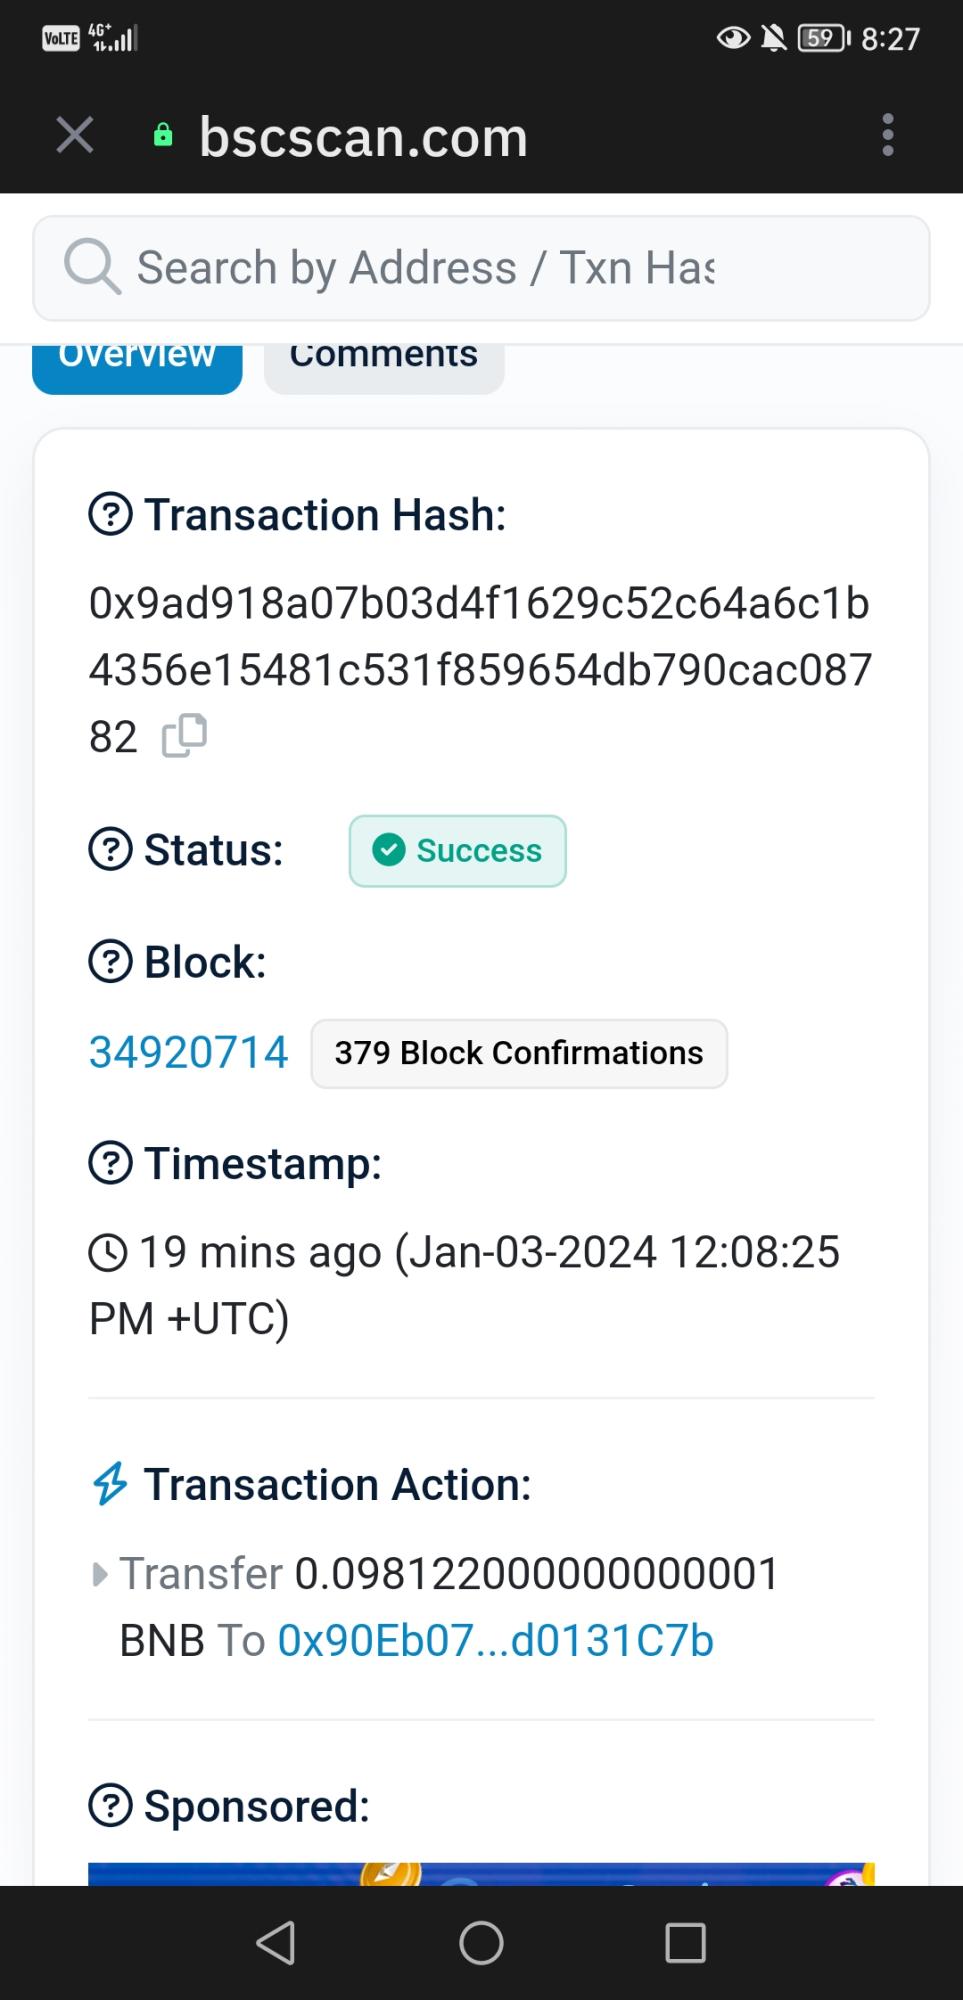Screen dimensions: 963x2000
Task: Tap the search by address input field
Action: point(480,267)
